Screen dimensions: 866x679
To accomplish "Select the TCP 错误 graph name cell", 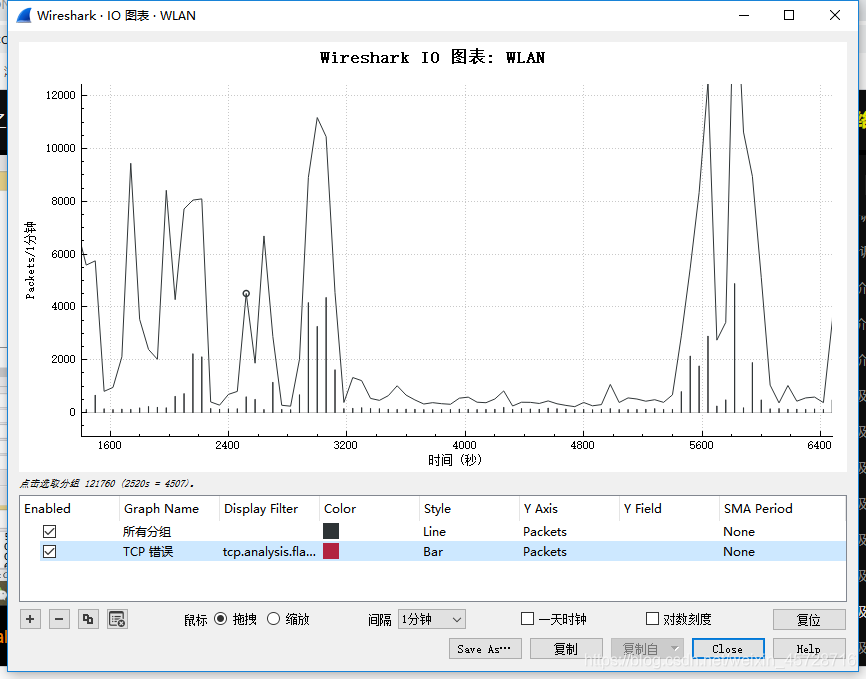I will tap(148, 551).
